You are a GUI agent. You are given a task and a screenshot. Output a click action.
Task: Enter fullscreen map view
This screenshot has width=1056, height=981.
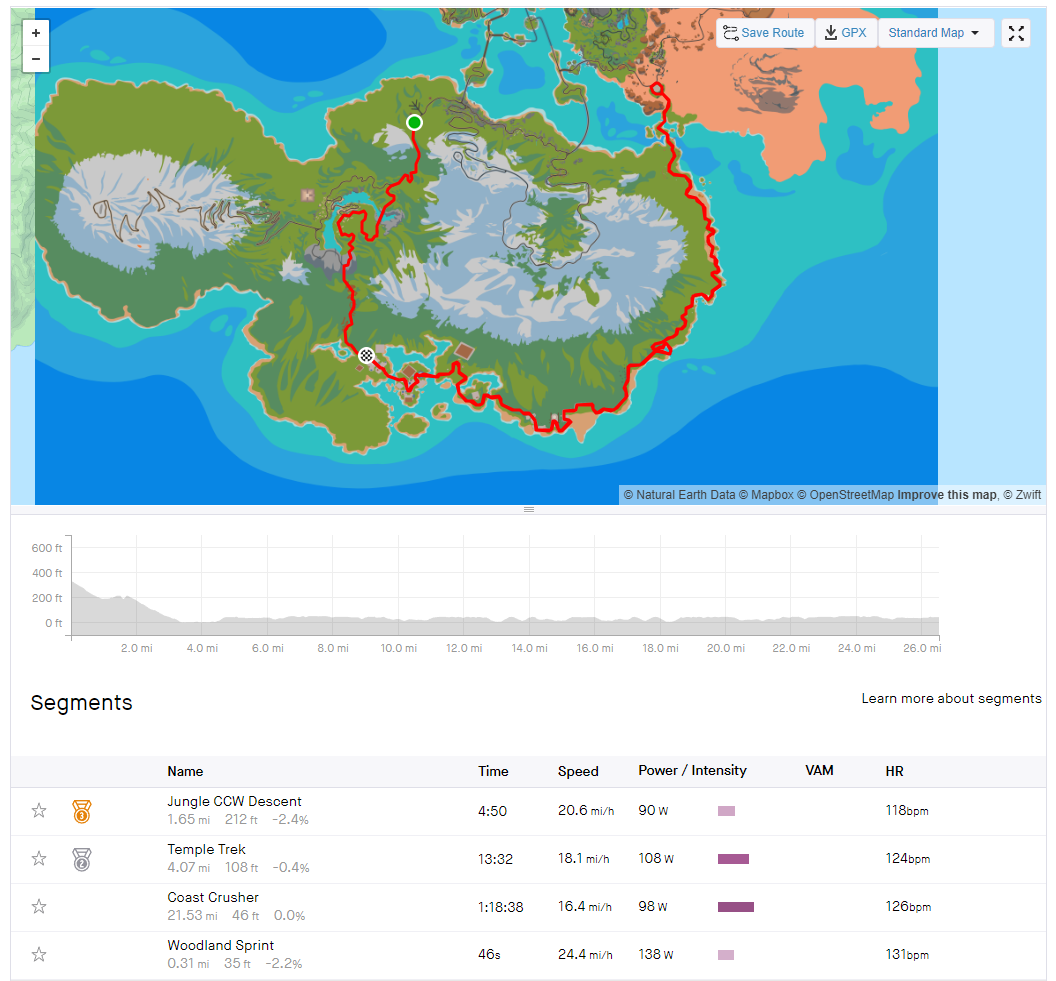[x=1016, y=33]
